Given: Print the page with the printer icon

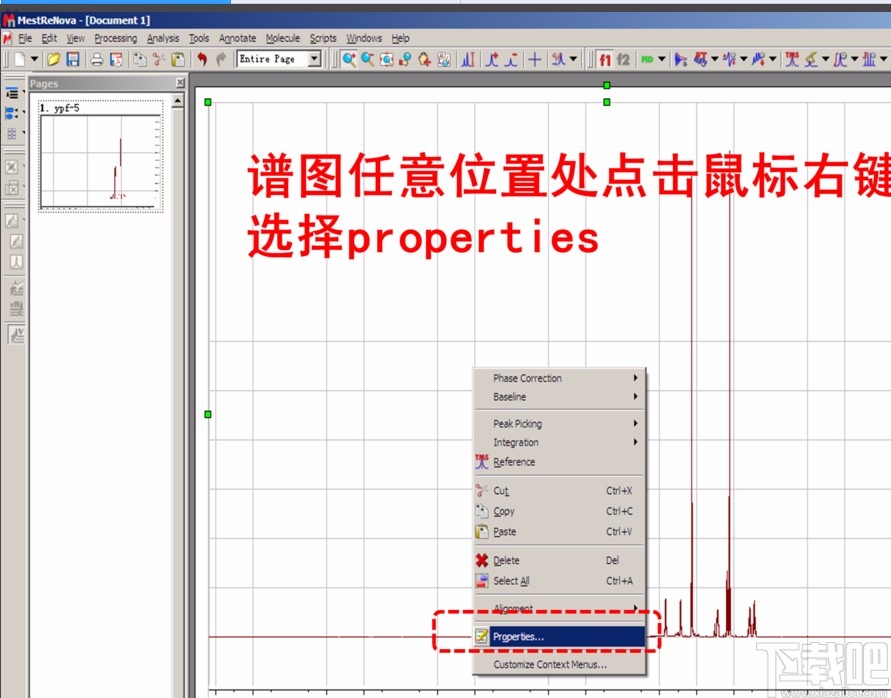Looking at the screenshot, I should coord(97,59).
